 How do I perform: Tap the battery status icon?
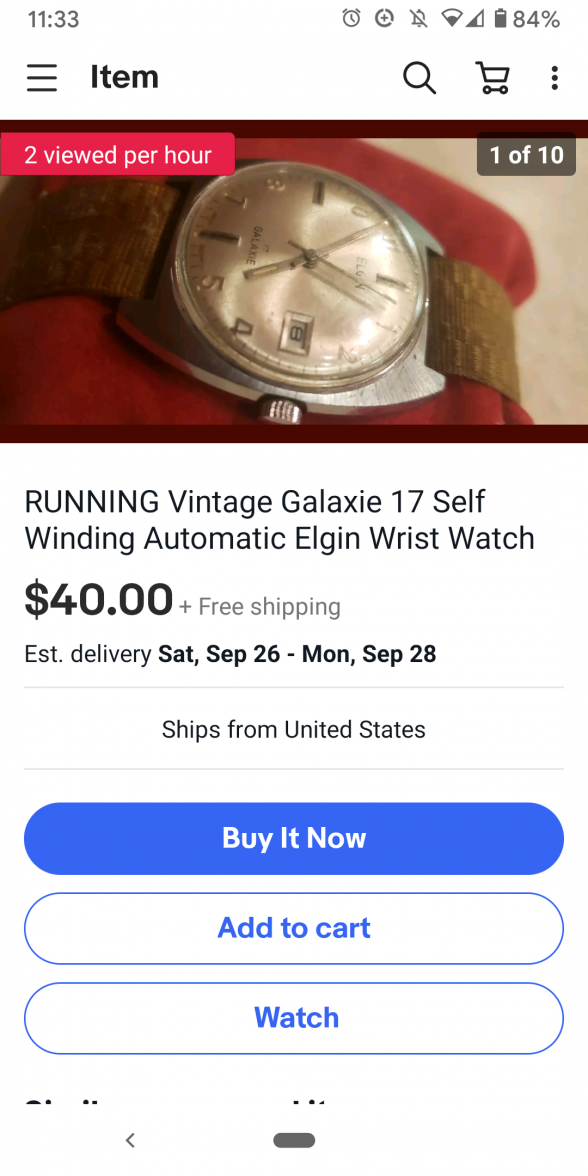500,20
